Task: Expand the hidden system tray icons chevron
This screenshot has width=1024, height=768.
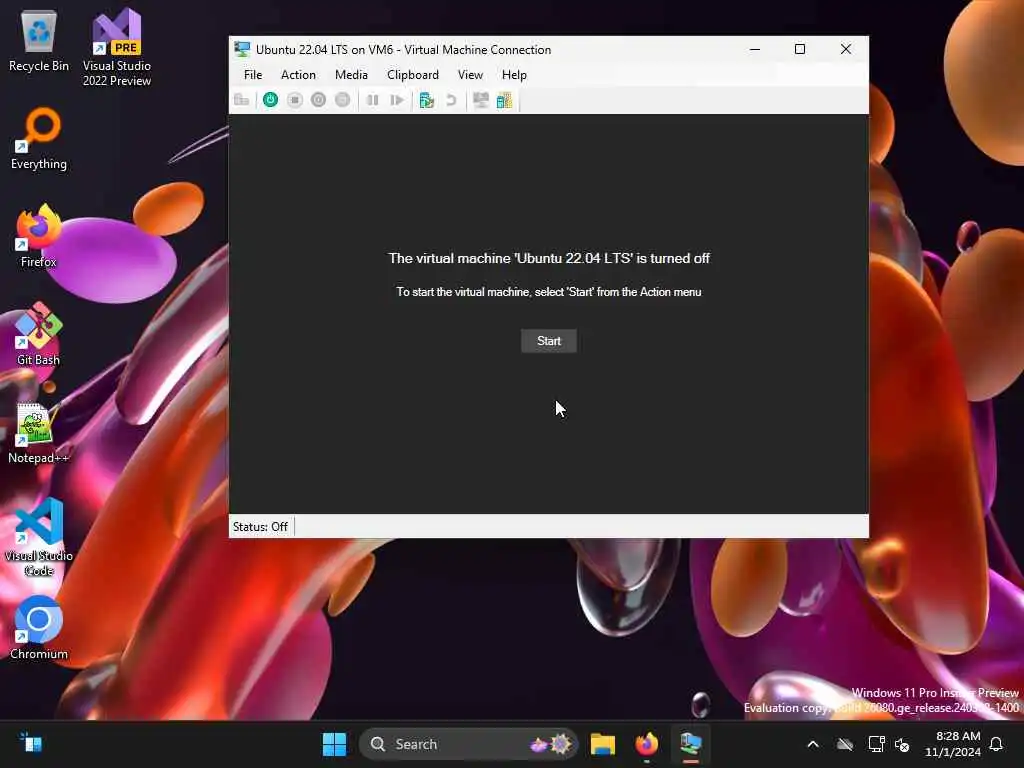Action: click(813, 744)
